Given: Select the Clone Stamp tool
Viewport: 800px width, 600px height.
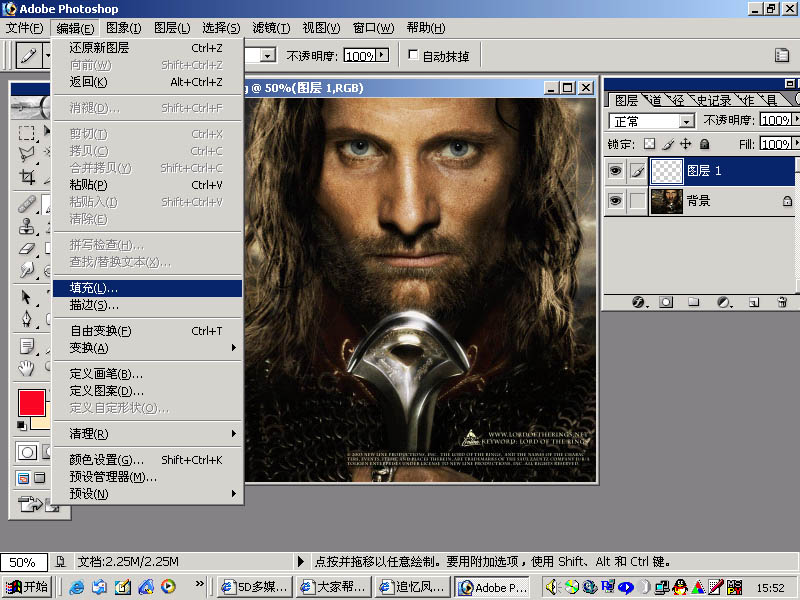Looking at the screenshot, I should point(27,226).
